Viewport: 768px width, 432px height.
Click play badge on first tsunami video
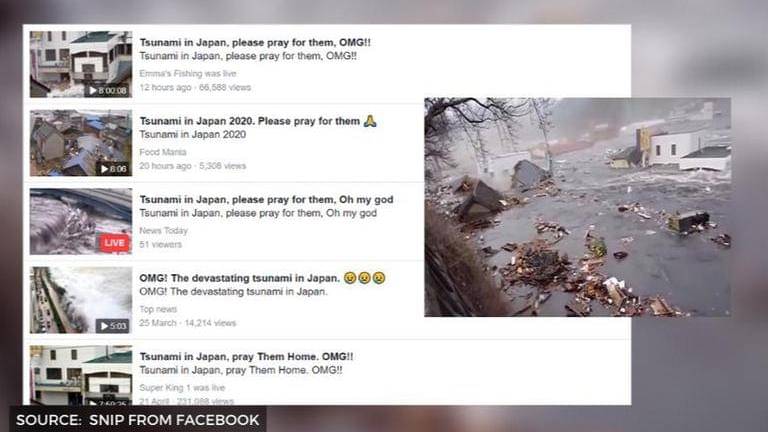coord(107,90)
